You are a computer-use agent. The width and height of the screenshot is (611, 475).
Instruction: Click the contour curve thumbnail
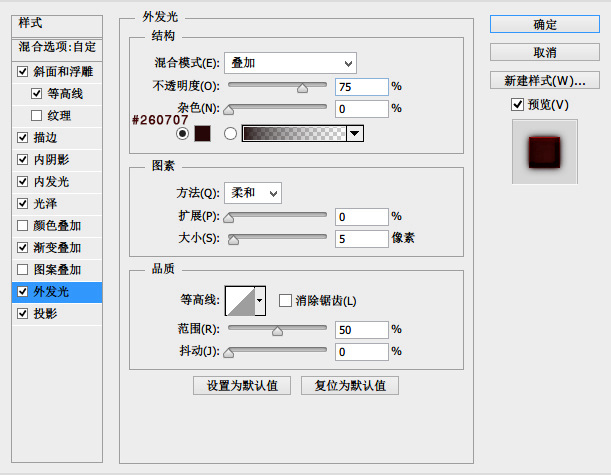click(x=240, y=300)
